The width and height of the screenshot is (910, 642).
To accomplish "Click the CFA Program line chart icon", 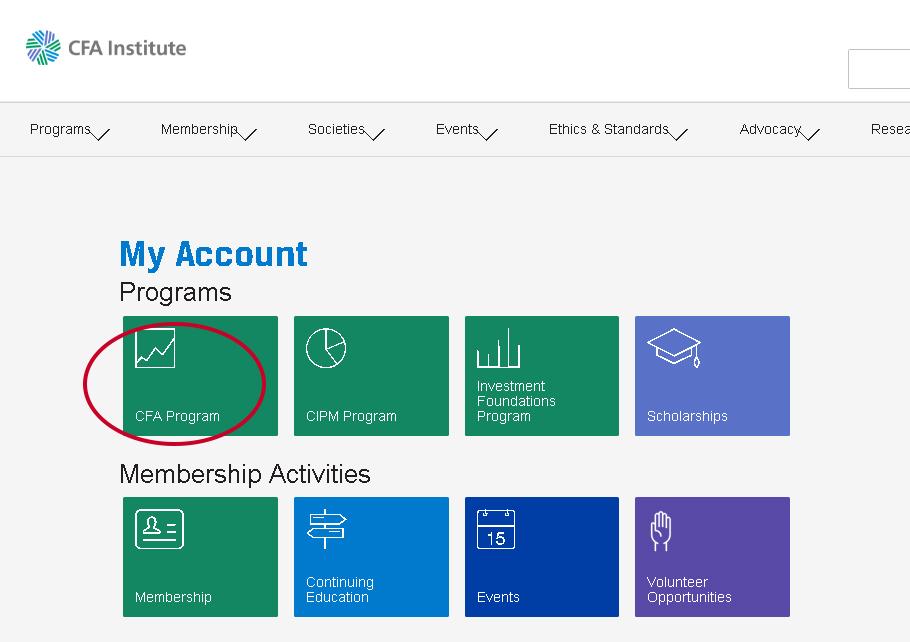I will (x=155, y=348).
